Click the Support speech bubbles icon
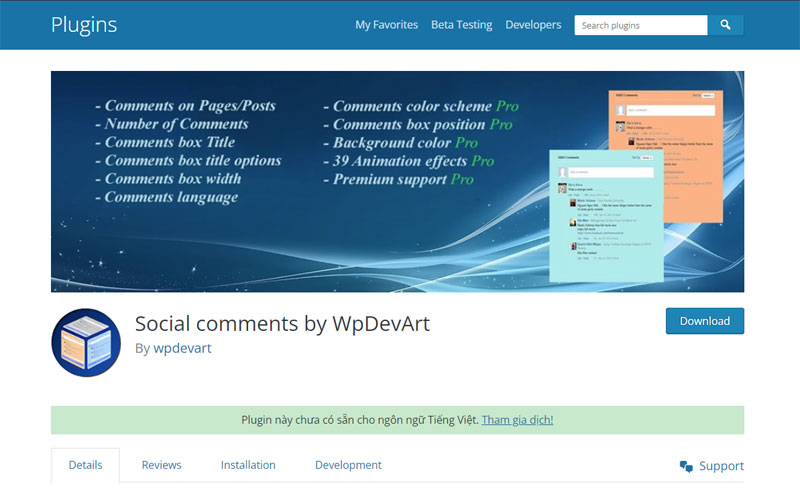 [686, 466]
